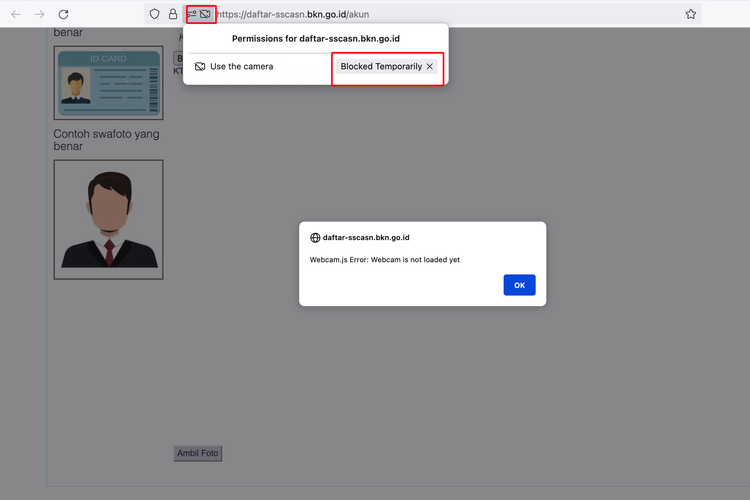This screenshot has width=750, height=500.
Task: Click the Webcam.js Error message text
Action: [385, 259]
